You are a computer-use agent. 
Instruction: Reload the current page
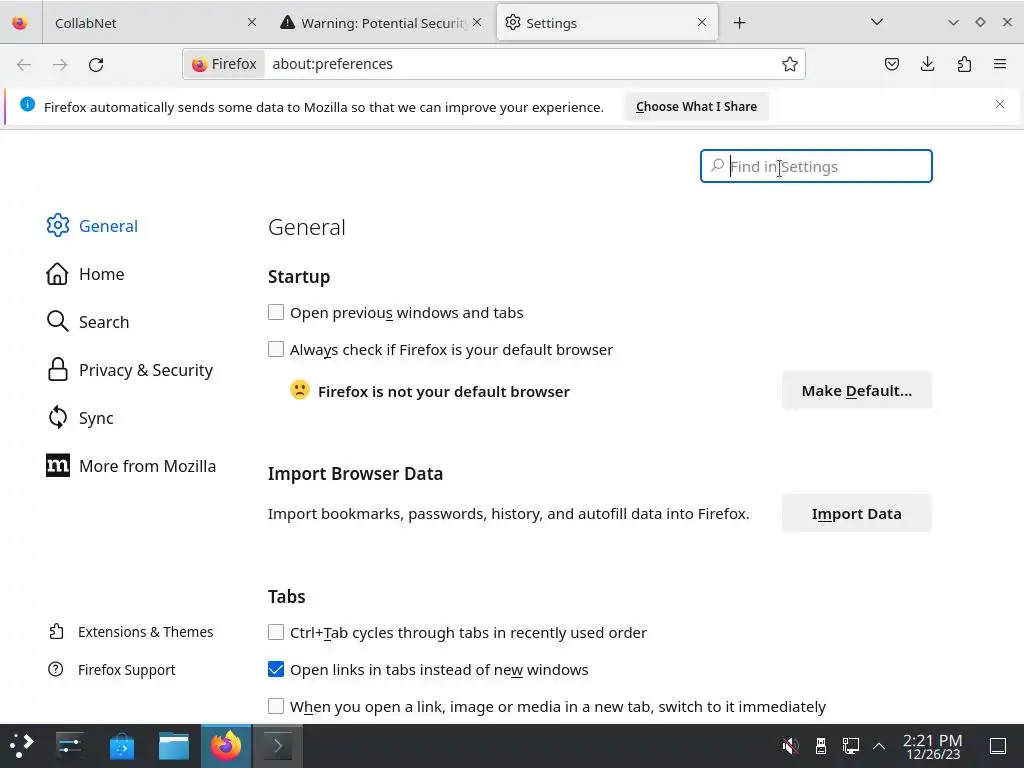96,64
